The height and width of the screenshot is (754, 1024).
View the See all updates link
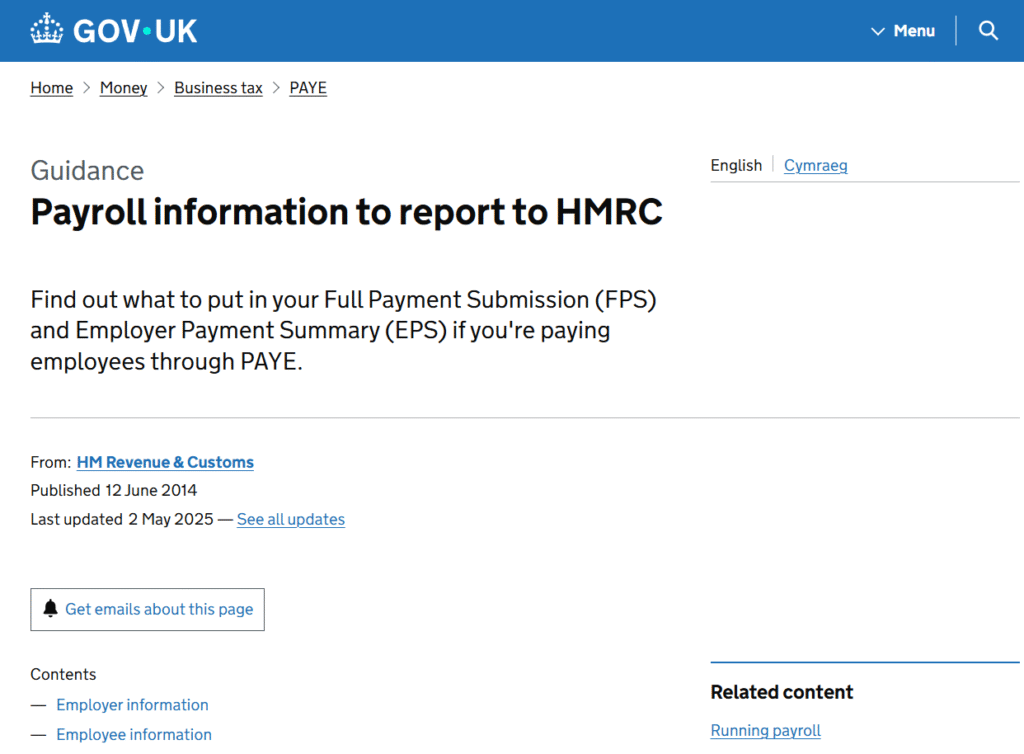tap(290, 519)
